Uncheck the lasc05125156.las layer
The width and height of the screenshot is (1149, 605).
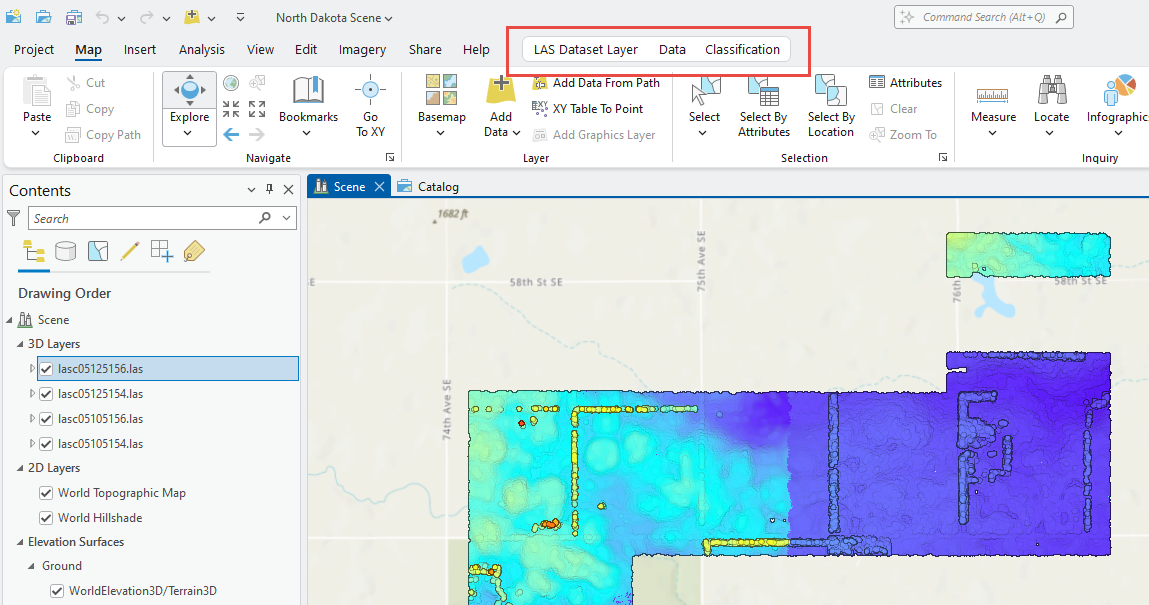(46, 369)
